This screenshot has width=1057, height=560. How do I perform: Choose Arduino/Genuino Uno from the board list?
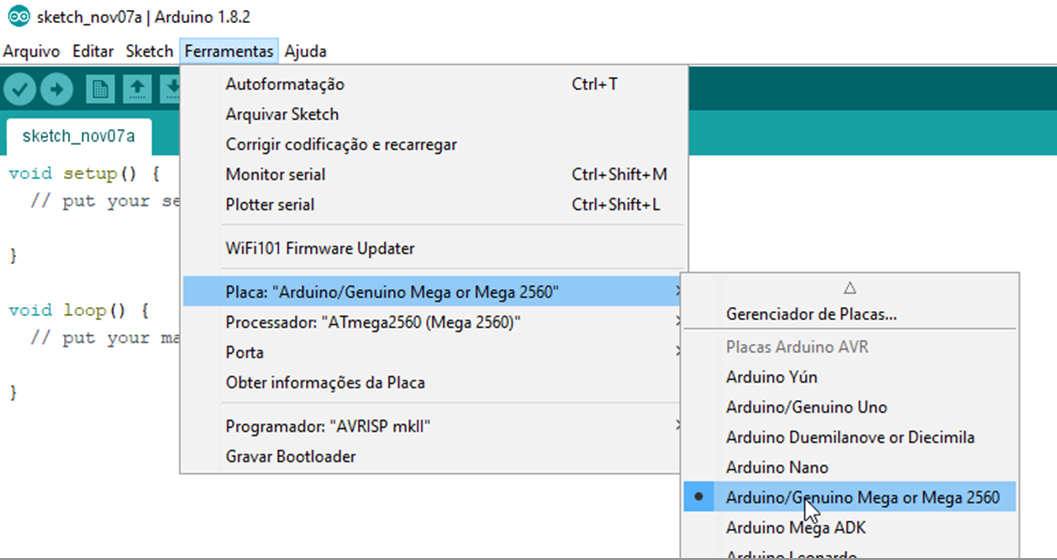(806, 407)
